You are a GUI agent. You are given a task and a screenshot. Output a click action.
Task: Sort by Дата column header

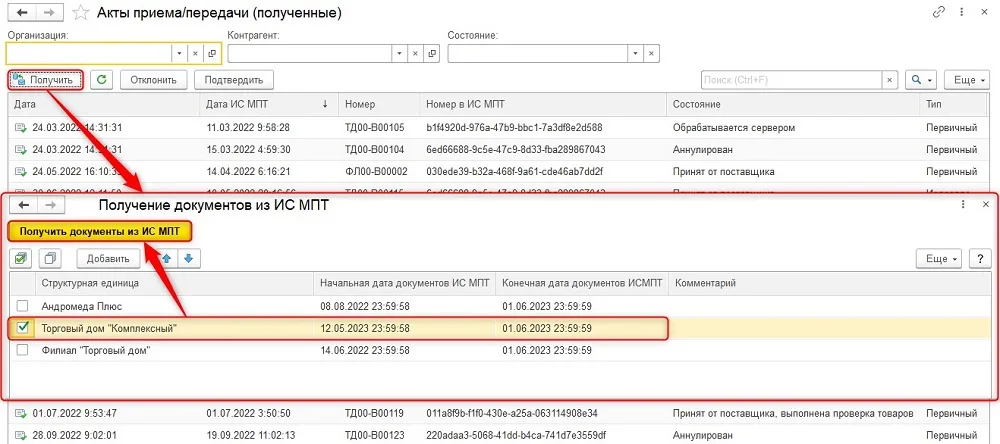tap(104, 104)
